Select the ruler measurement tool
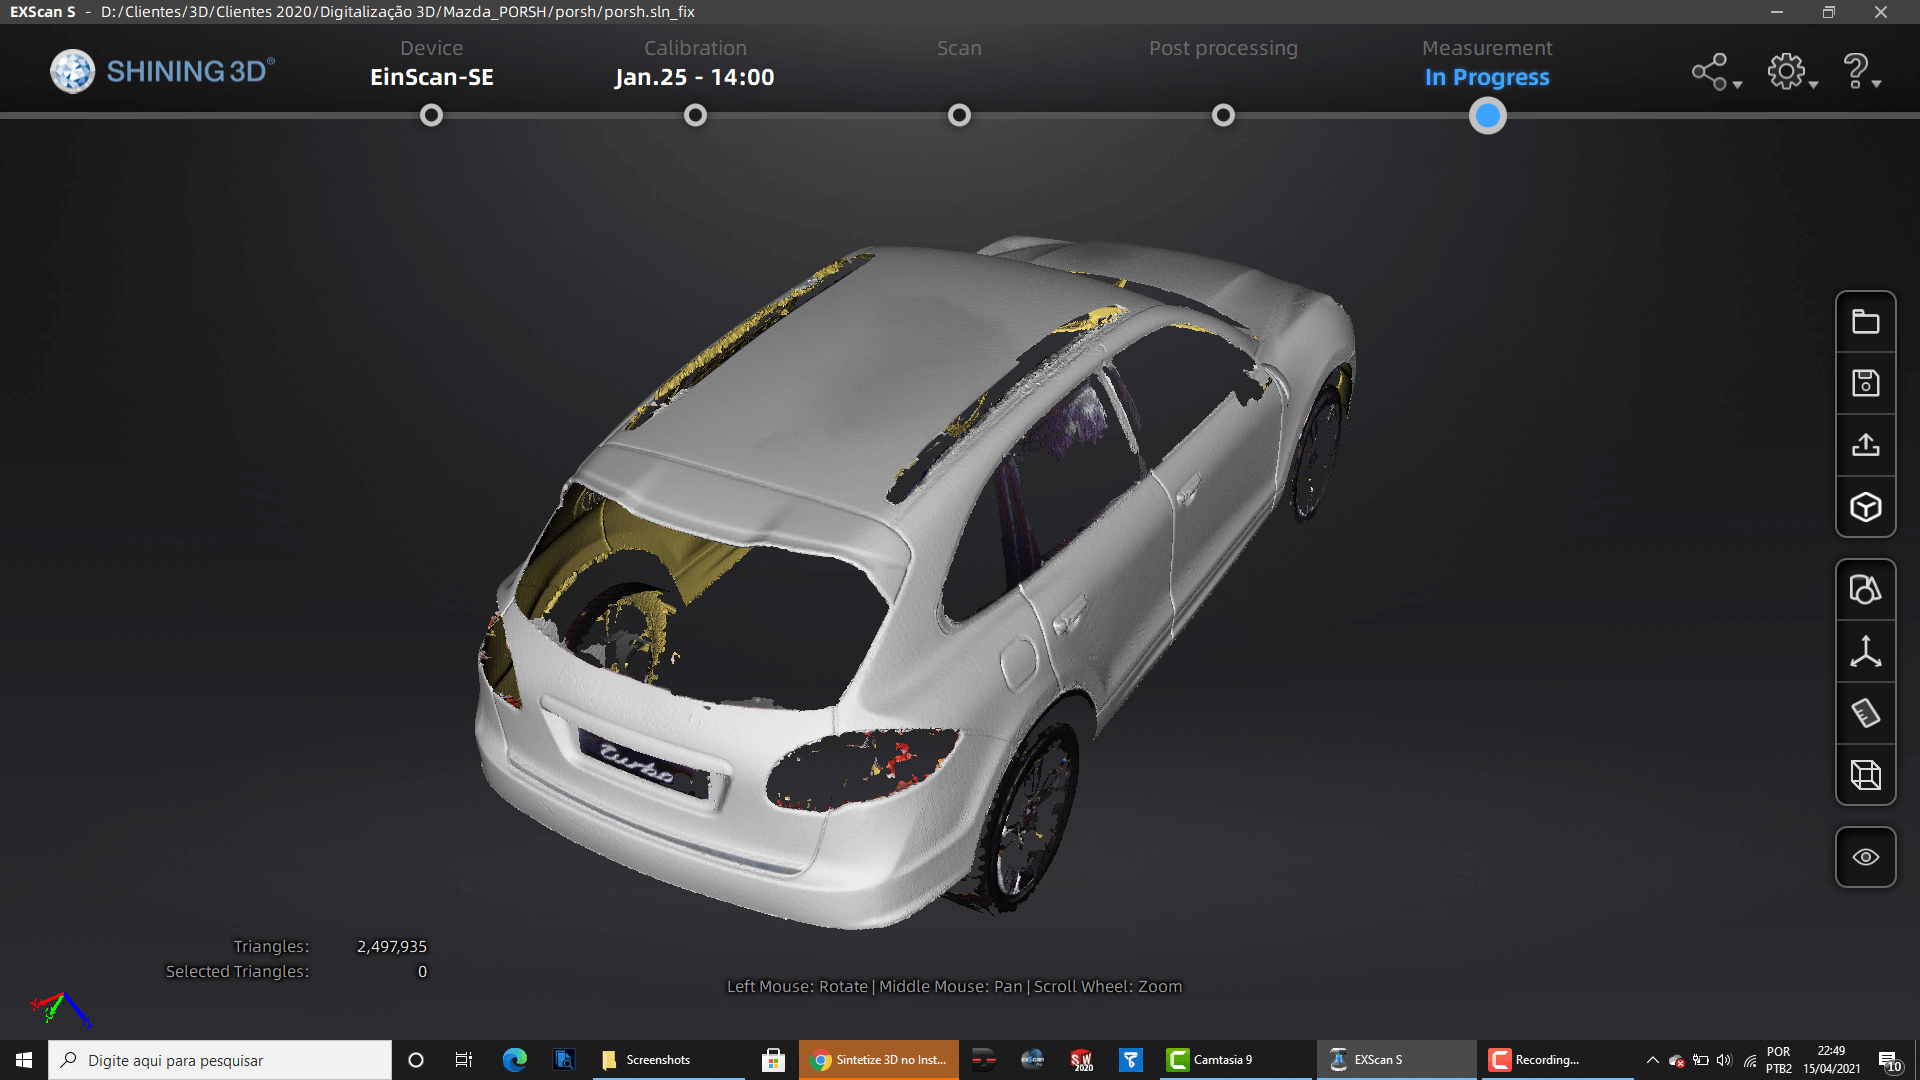The width and height of the screenshot is (1920, 1080). pos(1866,714)
